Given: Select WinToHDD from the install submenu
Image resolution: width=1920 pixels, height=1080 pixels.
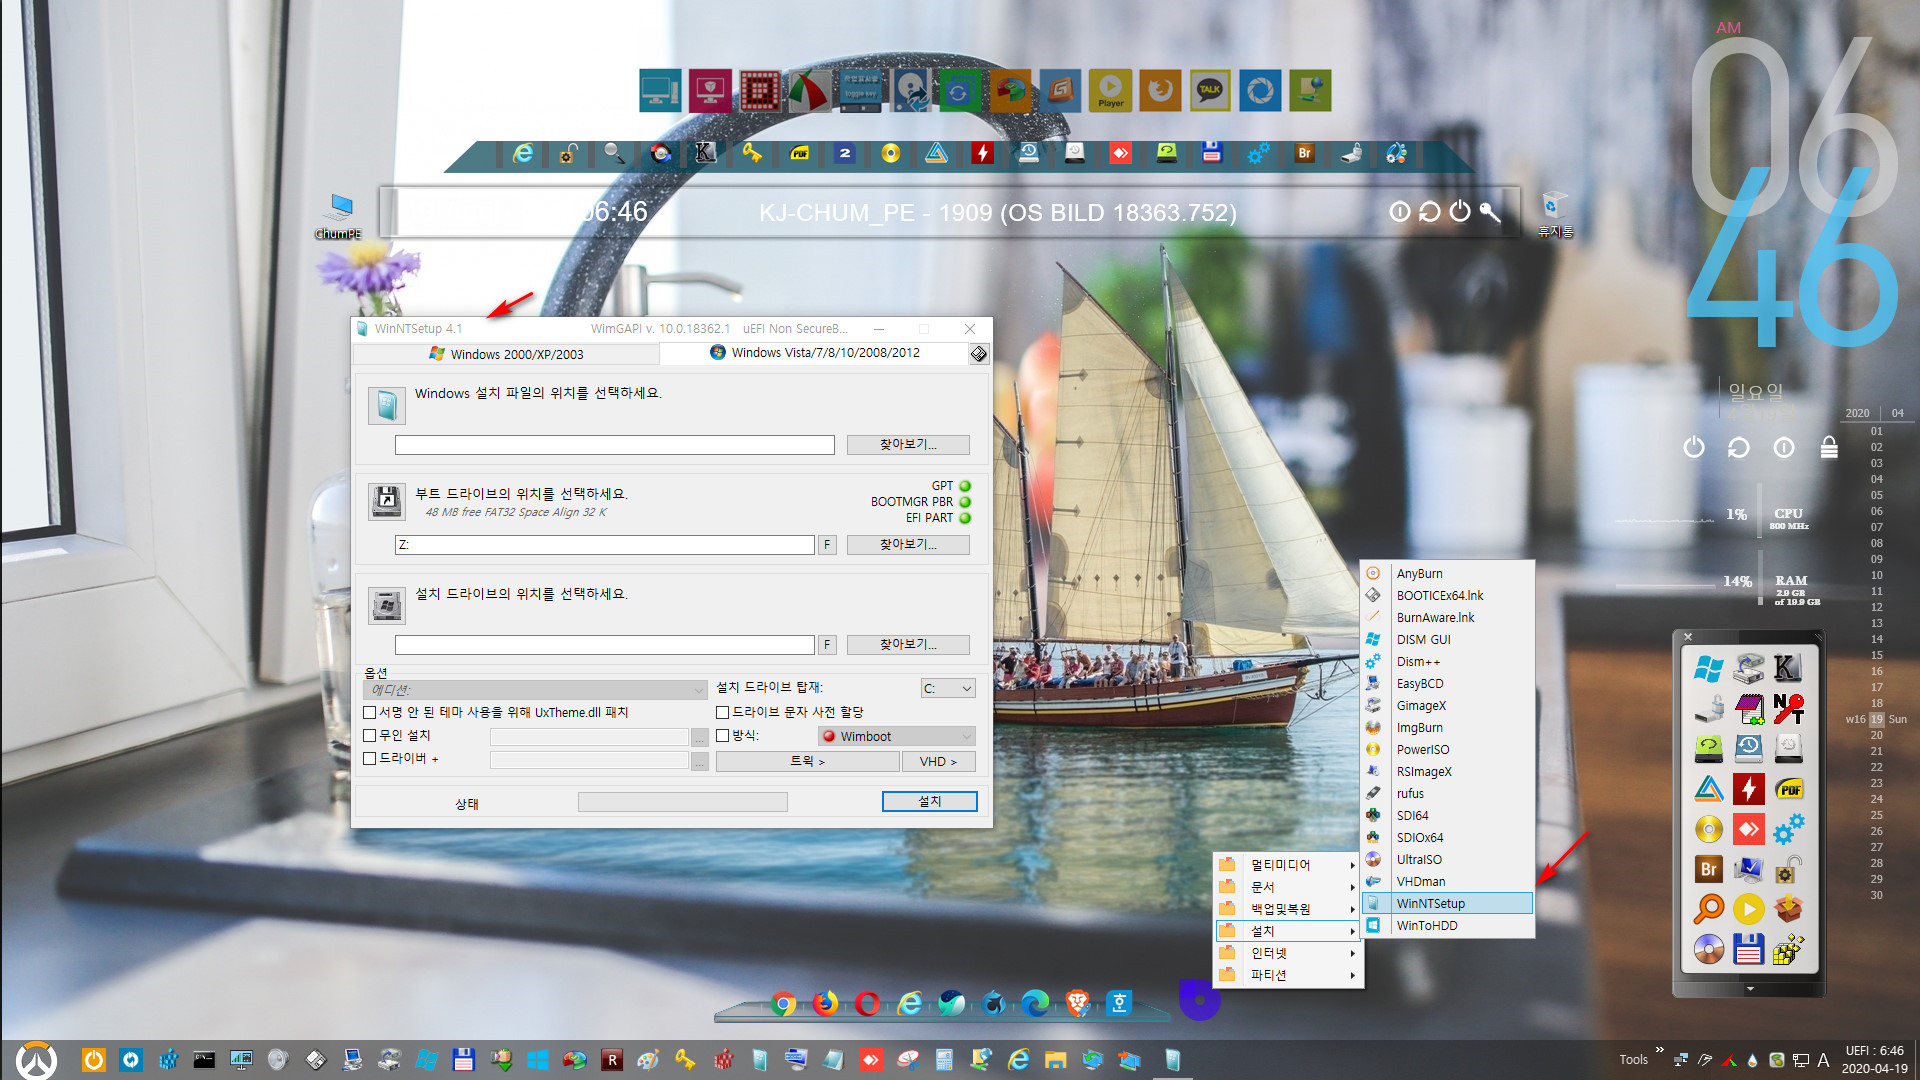Looking at the screenshot, I should [x=1447, y=925].
